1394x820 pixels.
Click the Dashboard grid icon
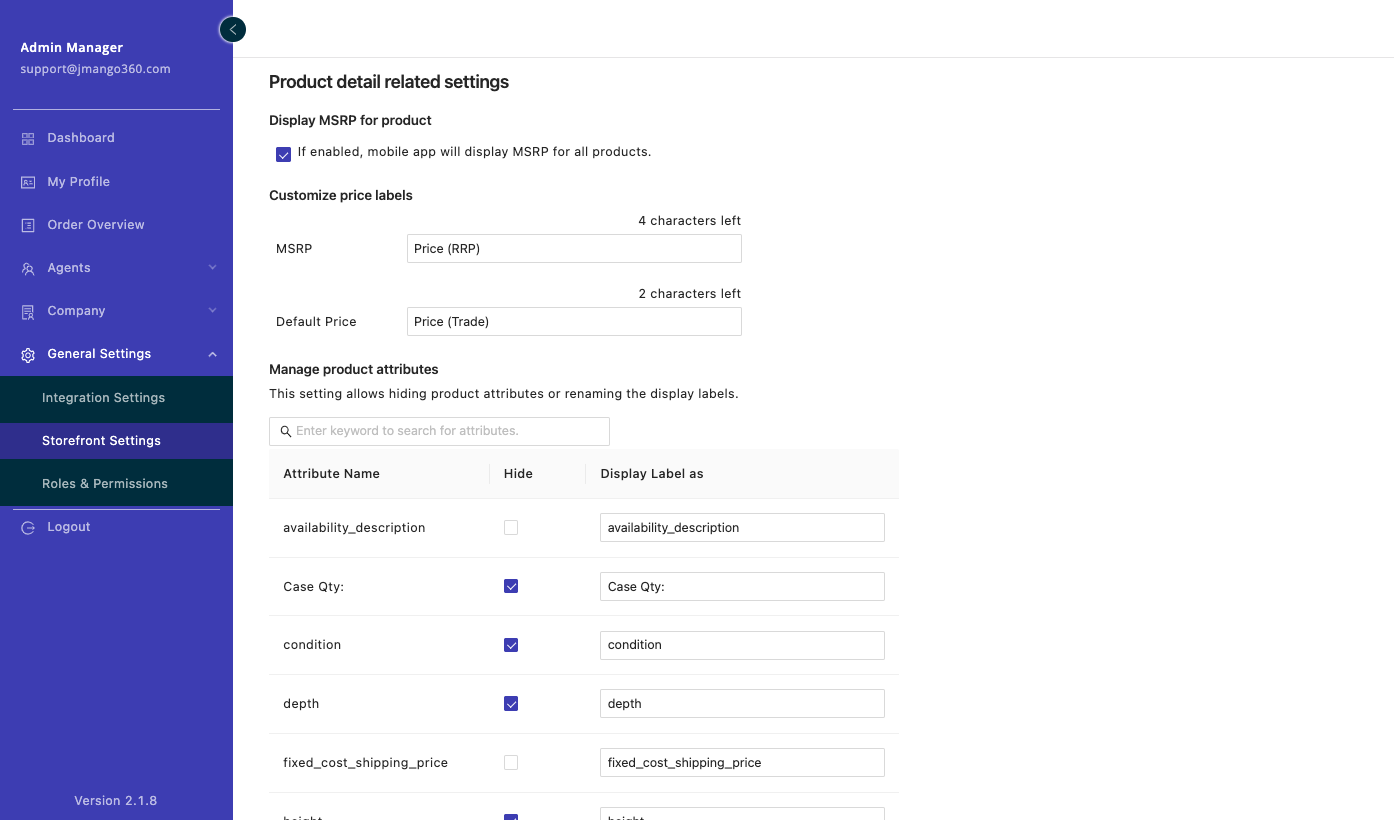pos(28,138)
